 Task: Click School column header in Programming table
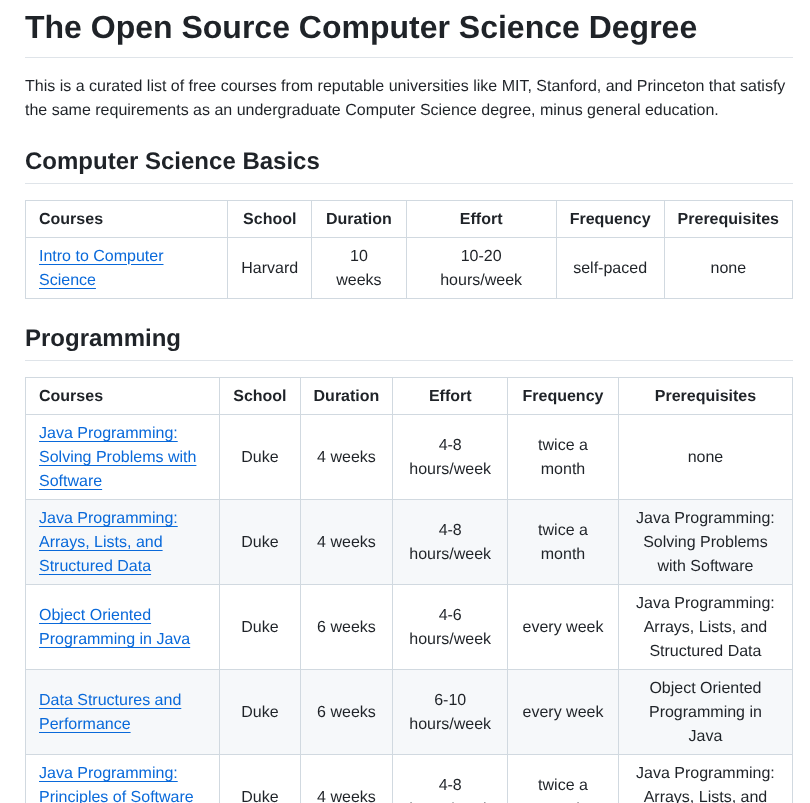click(260, 396)
